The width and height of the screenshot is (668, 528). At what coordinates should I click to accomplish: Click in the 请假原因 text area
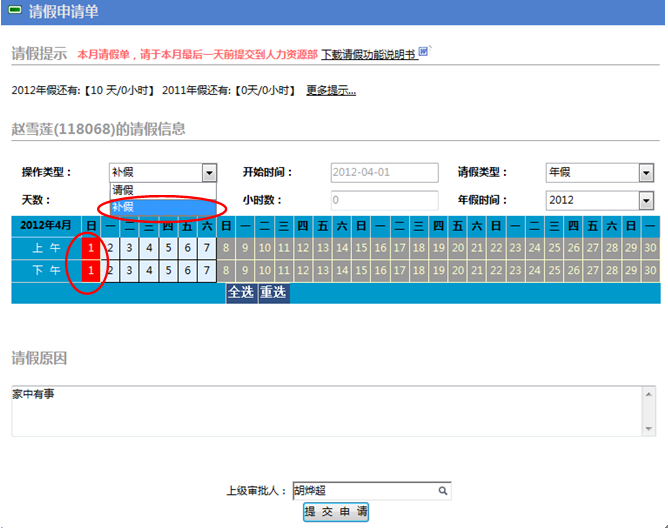tap(327, 411)
